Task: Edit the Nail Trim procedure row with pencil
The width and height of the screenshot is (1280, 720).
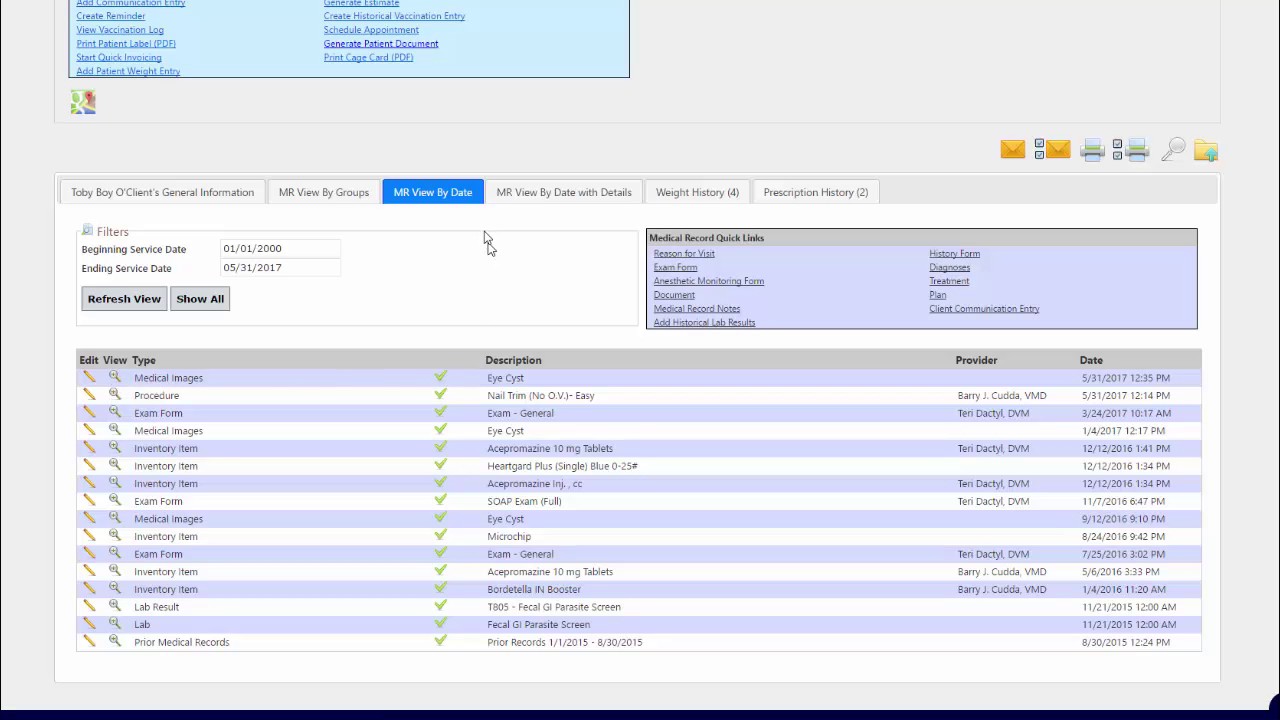Action: point(89,395)
